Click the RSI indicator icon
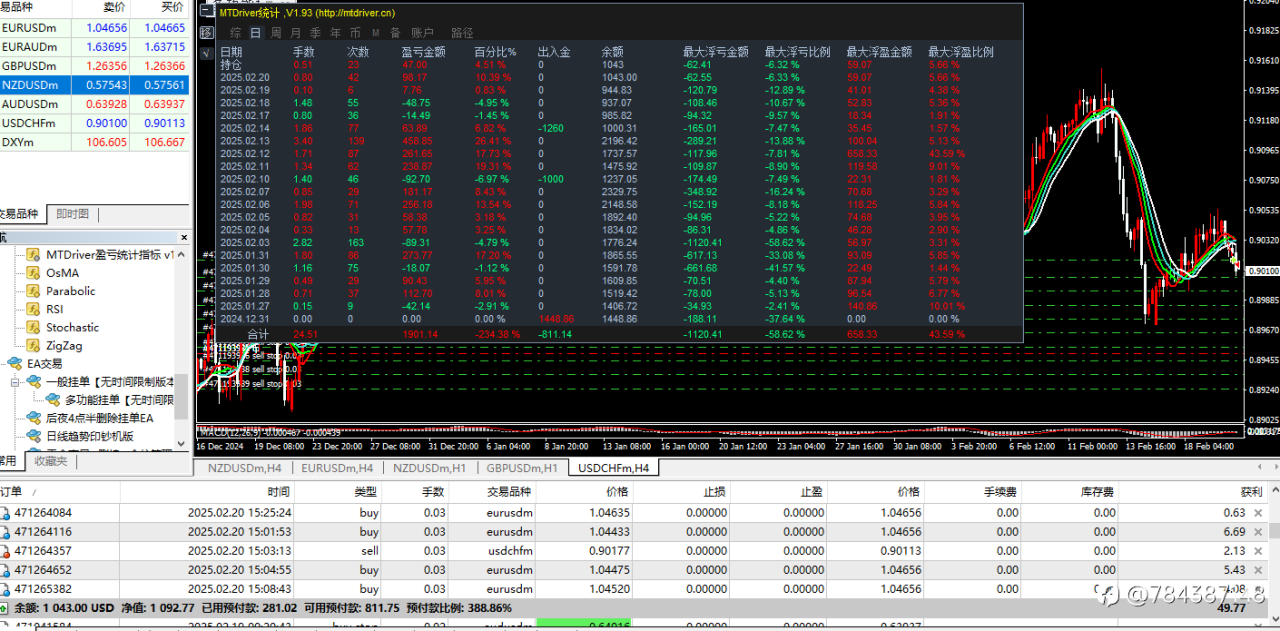Image resolution: width=1280 pixels, height=631 pixels. coord(33,309)
